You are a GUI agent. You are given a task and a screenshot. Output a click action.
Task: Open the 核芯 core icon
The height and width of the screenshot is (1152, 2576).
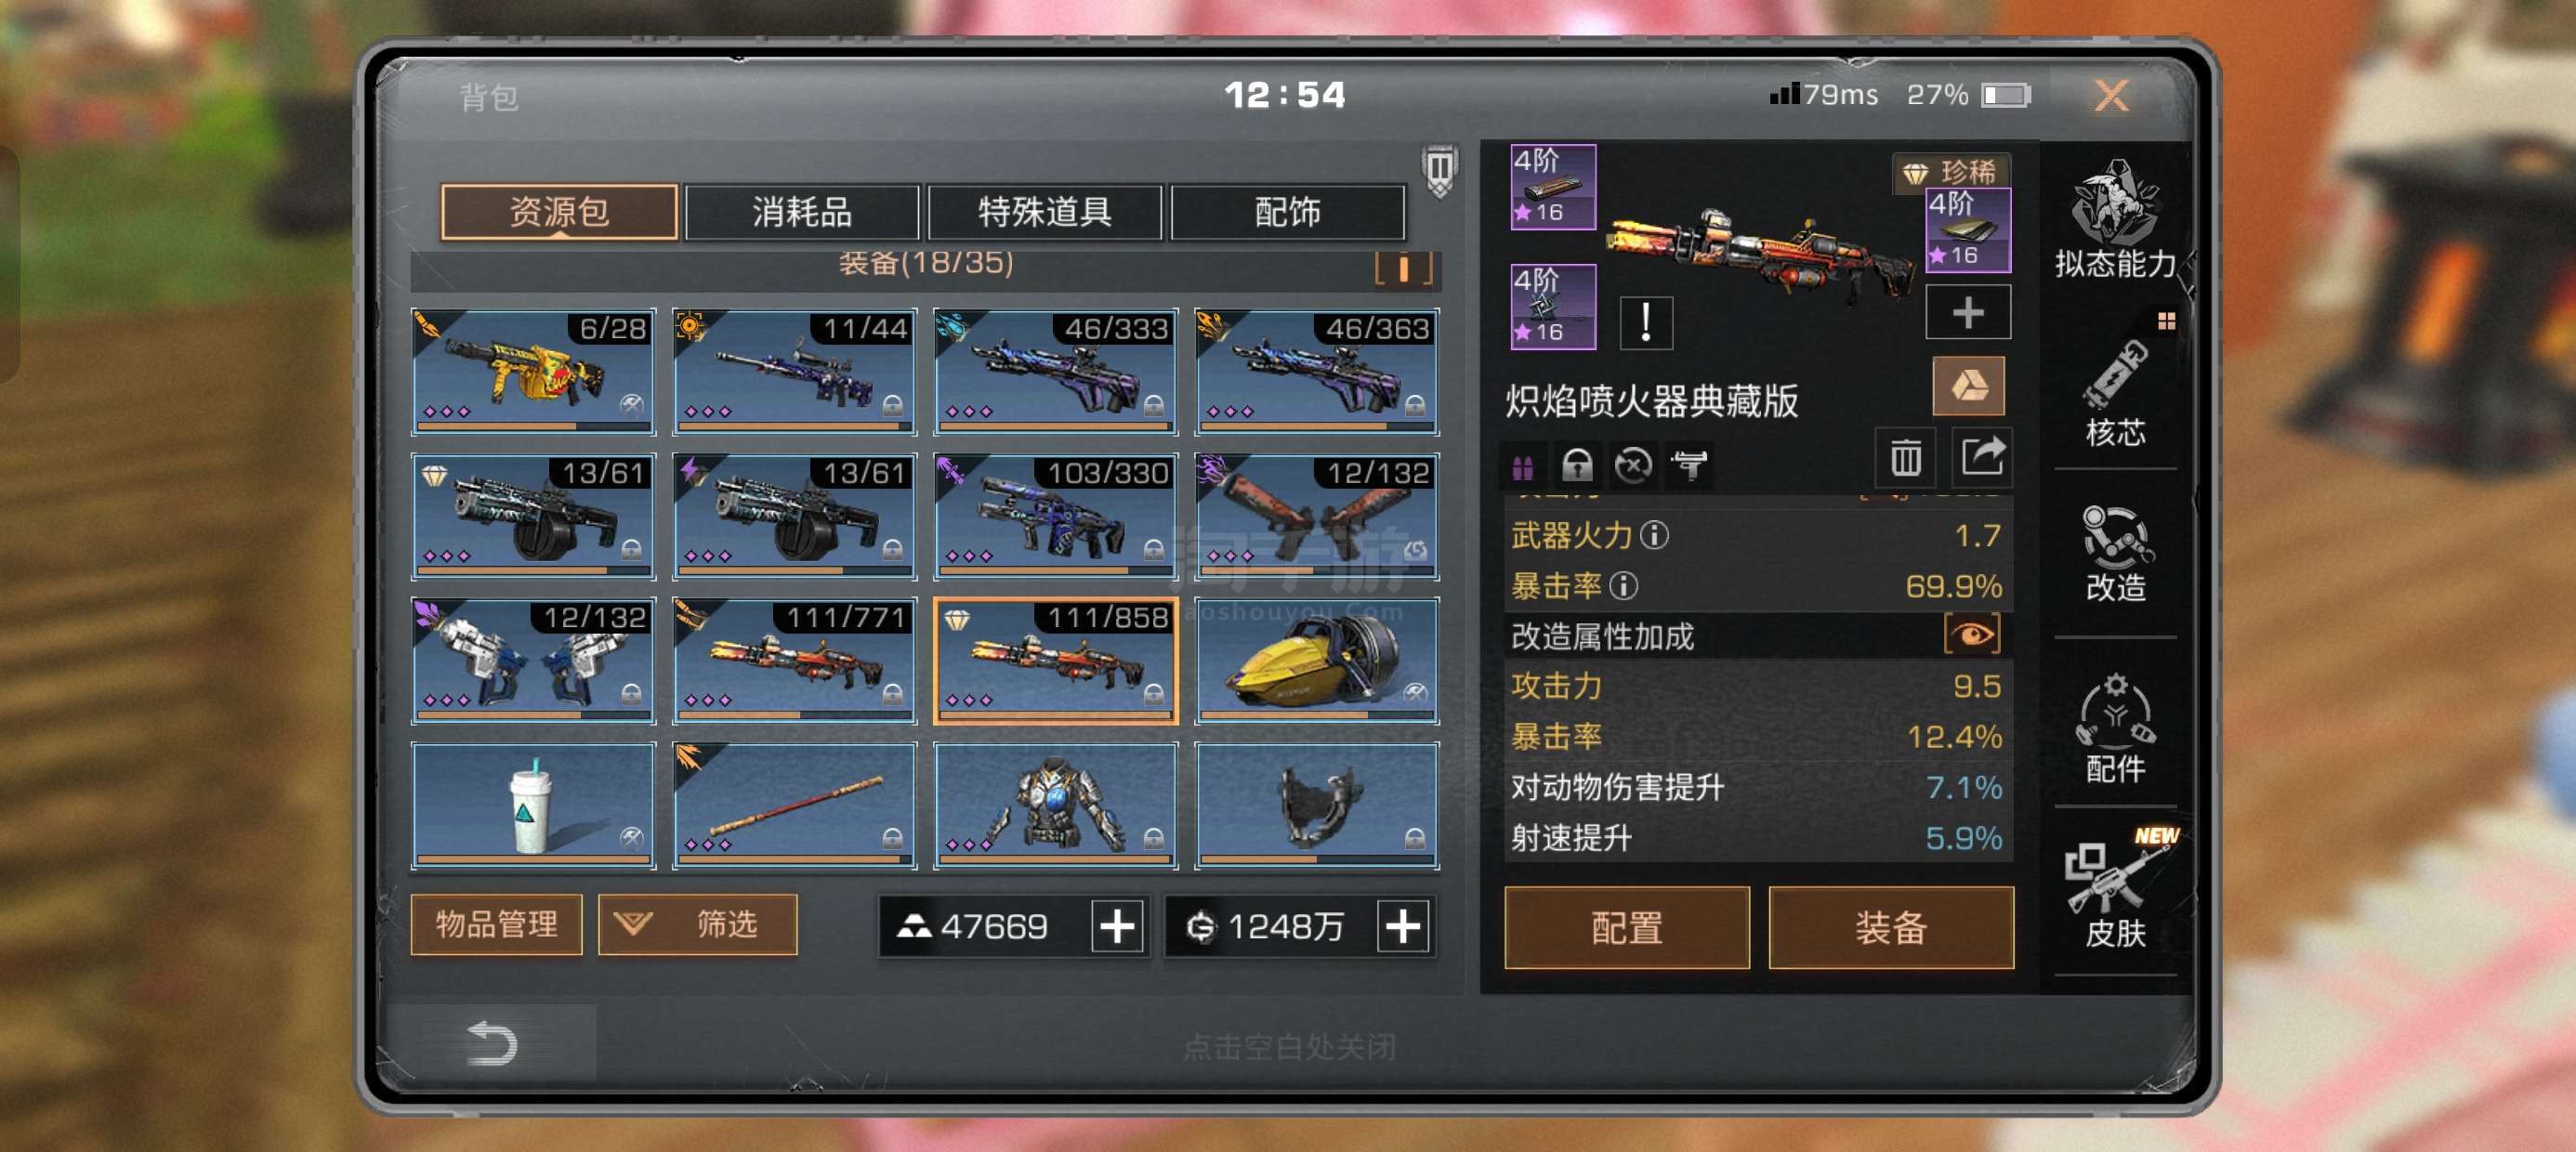(2114, 393)
